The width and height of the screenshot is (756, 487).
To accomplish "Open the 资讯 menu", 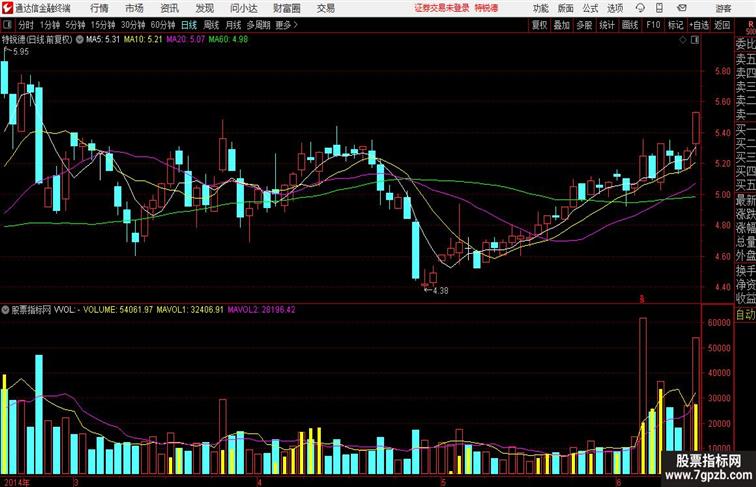I will click(169, 8).
